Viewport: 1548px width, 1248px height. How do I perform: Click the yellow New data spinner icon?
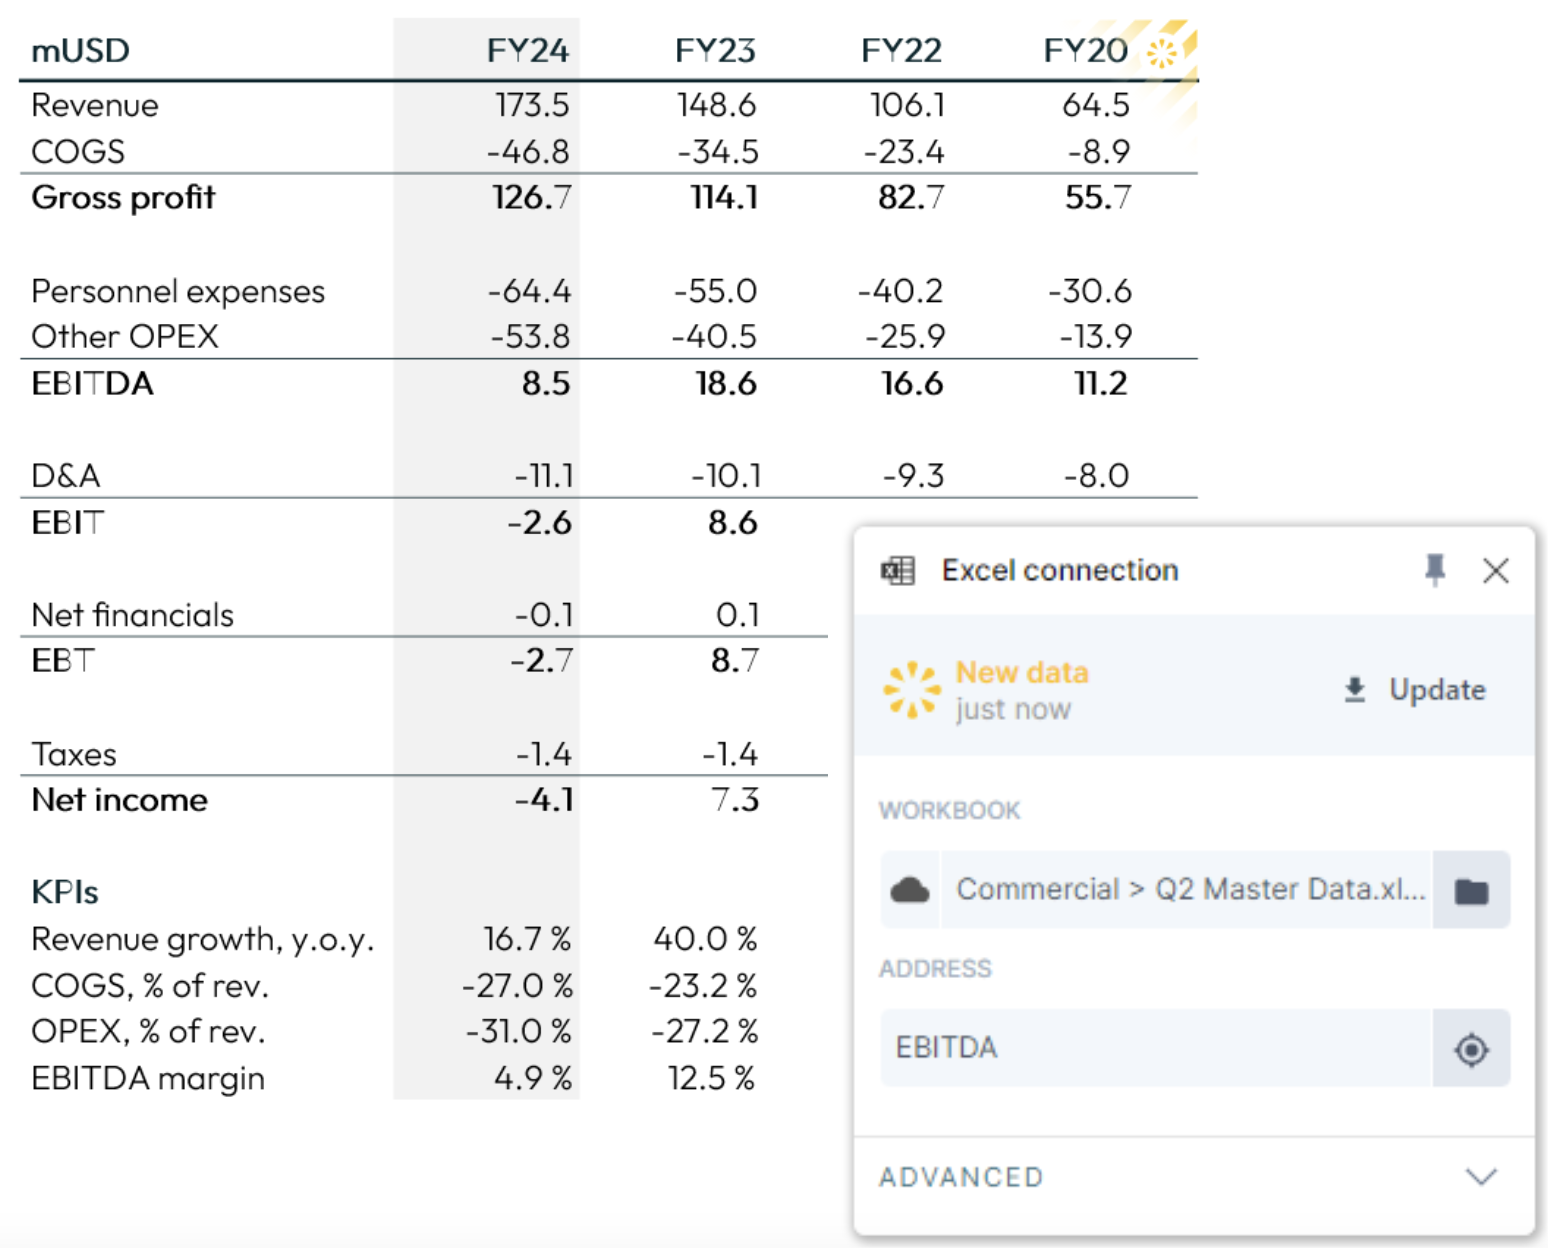click(912, 690)
